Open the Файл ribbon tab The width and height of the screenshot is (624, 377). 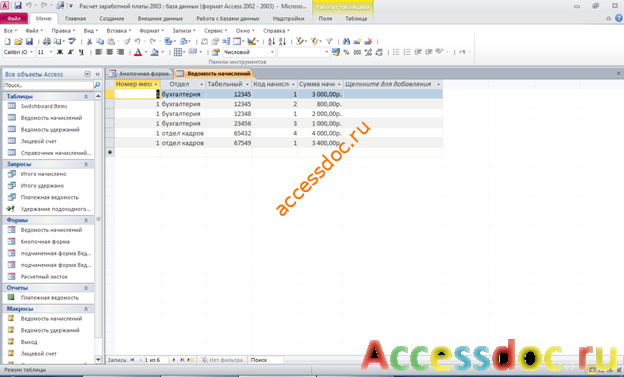(x=14, y=18)
